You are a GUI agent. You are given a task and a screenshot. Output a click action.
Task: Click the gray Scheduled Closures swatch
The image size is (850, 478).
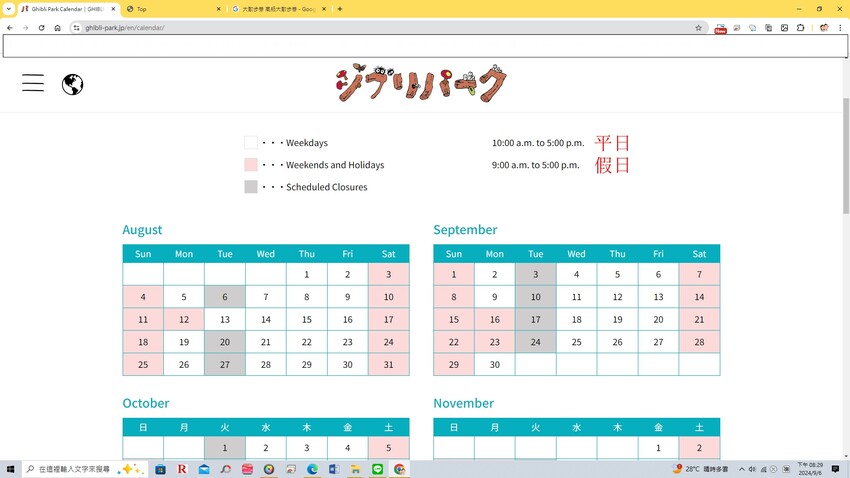tap(250, 187)
